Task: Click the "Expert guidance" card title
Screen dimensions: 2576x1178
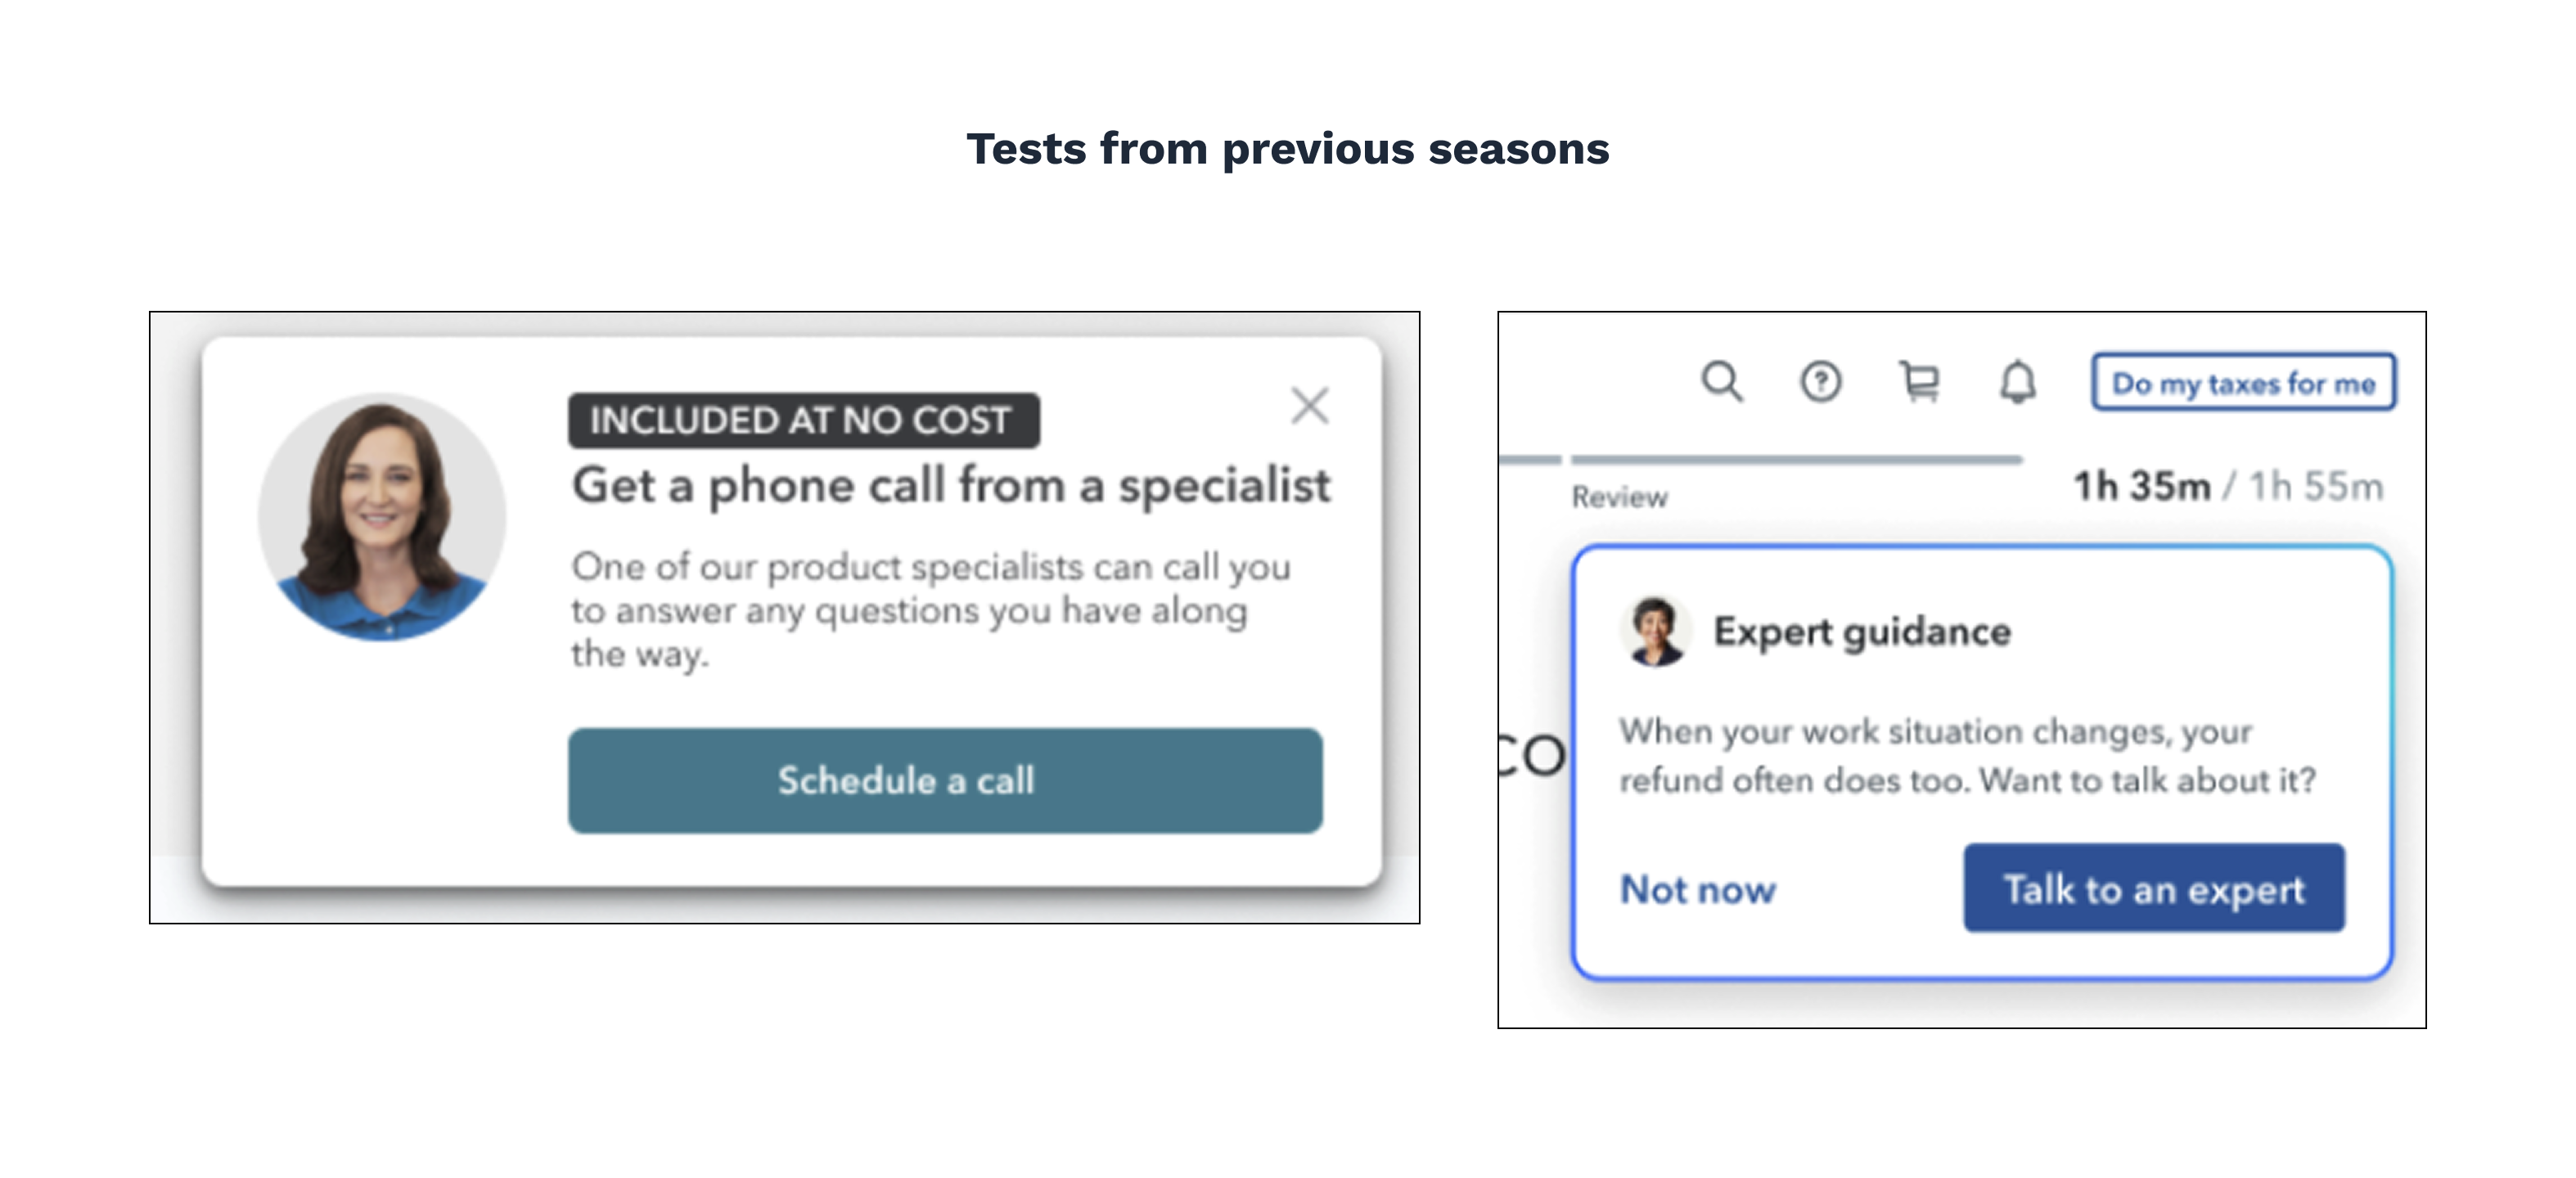Action: coord(1861,632)
